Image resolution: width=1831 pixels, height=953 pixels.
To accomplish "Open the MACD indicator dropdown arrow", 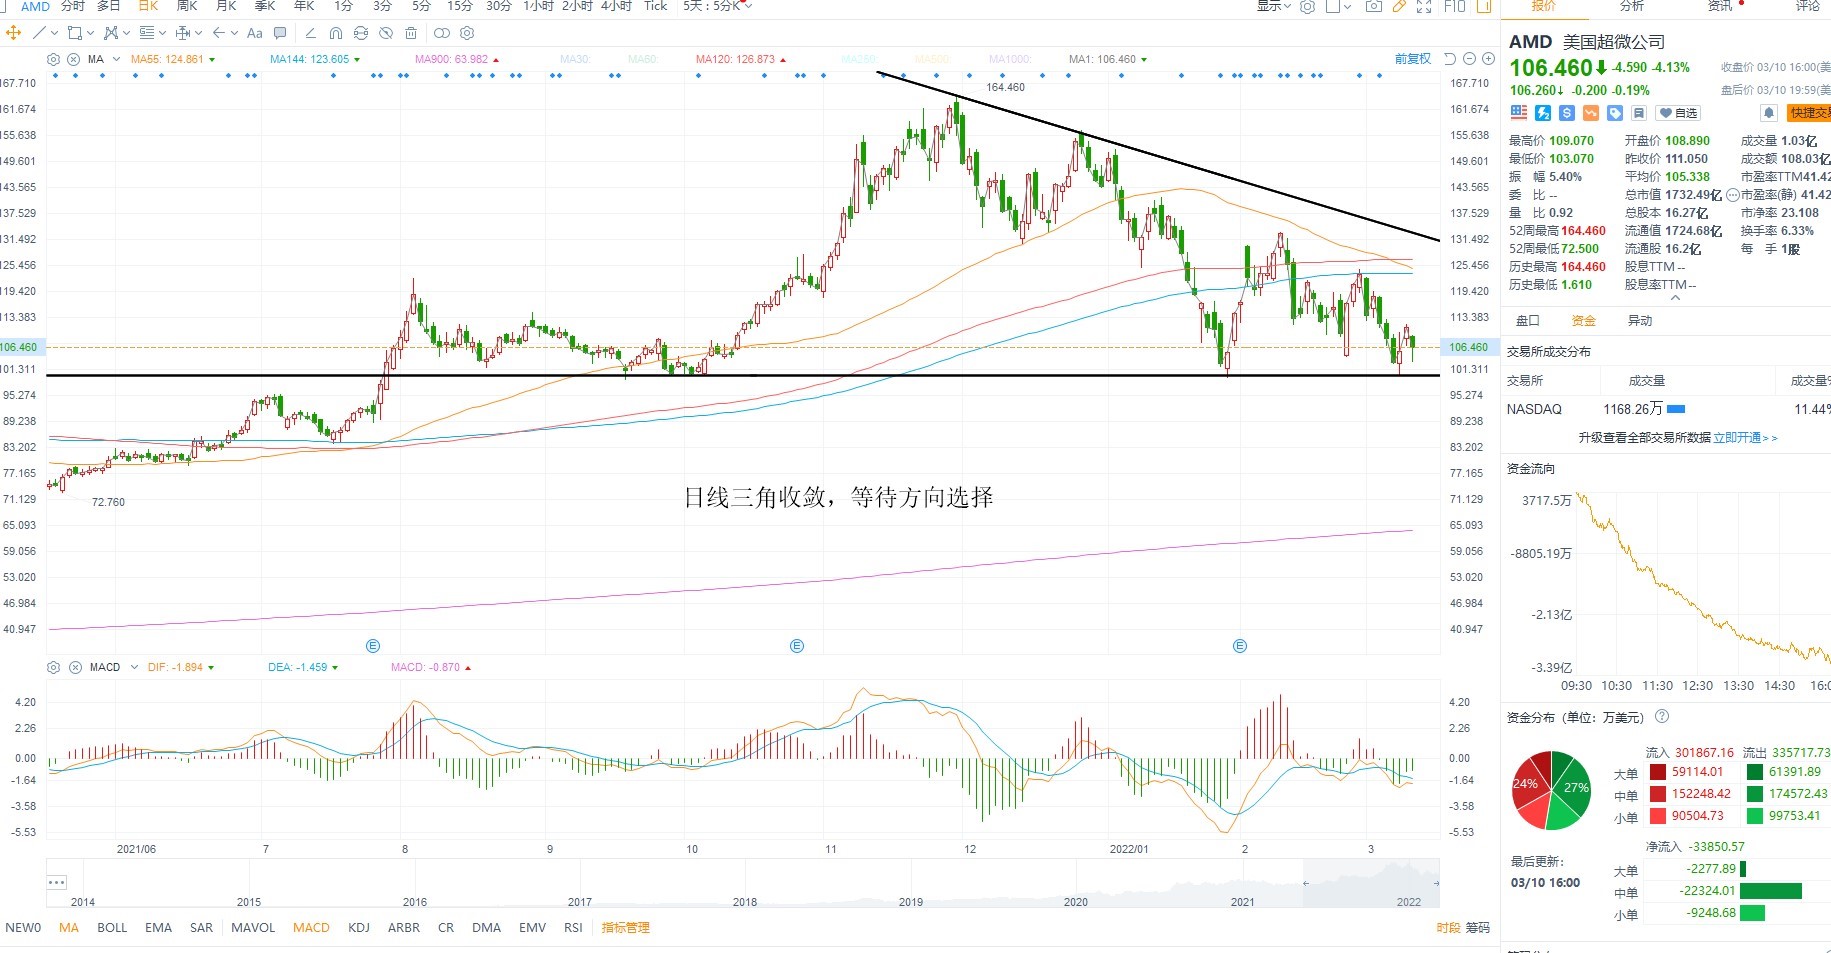I will (134, 667).
